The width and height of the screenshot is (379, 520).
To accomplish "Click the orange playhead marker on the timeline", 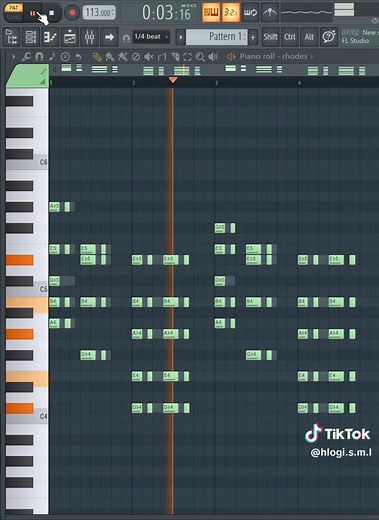I will [x=173, y=80].
